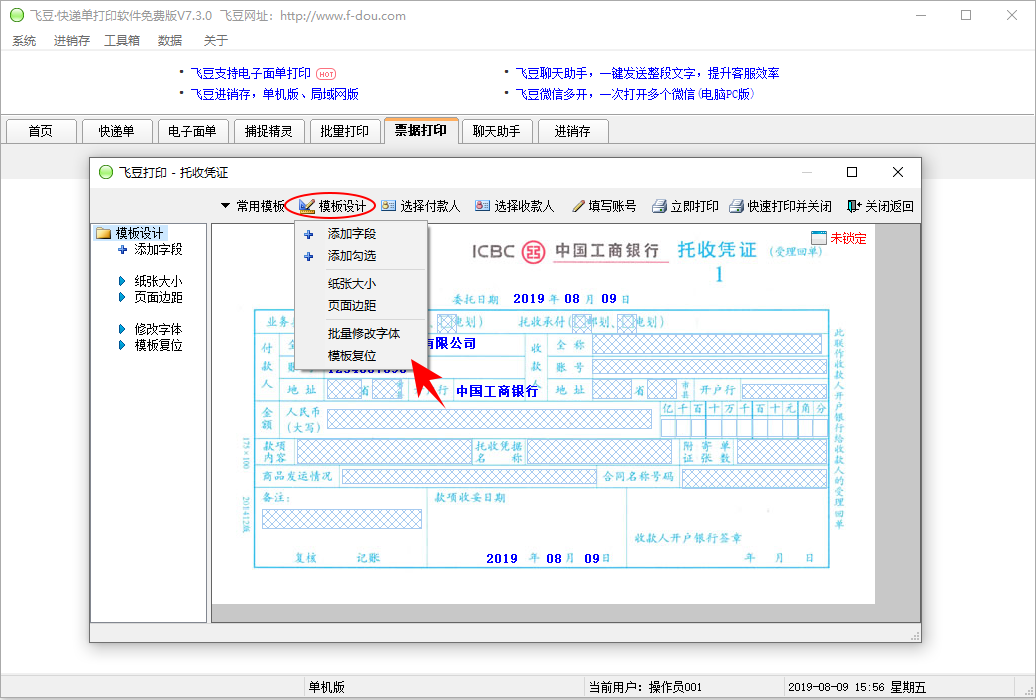Choose 添加勾选 from the dropdown menu
Viewport: 1036px width, 700px height.
[361, 256]
